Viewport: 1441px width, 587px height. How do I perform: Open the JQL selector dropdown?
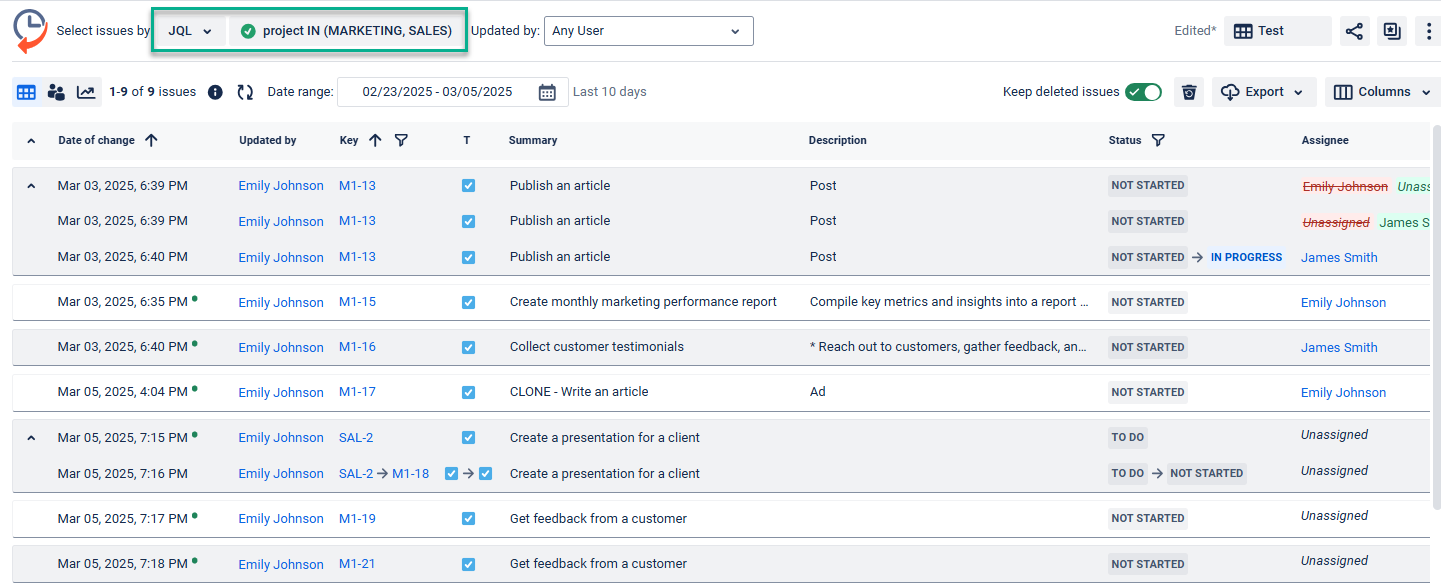click(190, 31)
